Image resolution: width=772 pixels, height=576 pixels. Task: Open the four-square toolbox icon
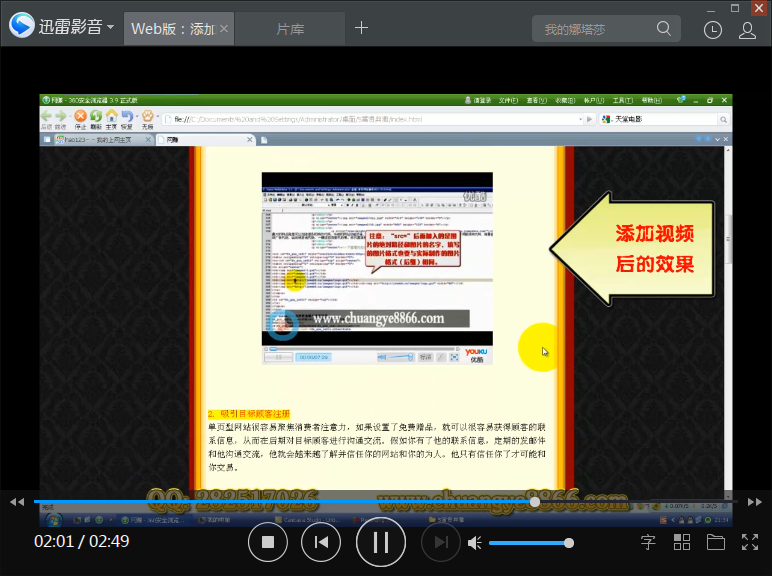click(x=682, y=542)
